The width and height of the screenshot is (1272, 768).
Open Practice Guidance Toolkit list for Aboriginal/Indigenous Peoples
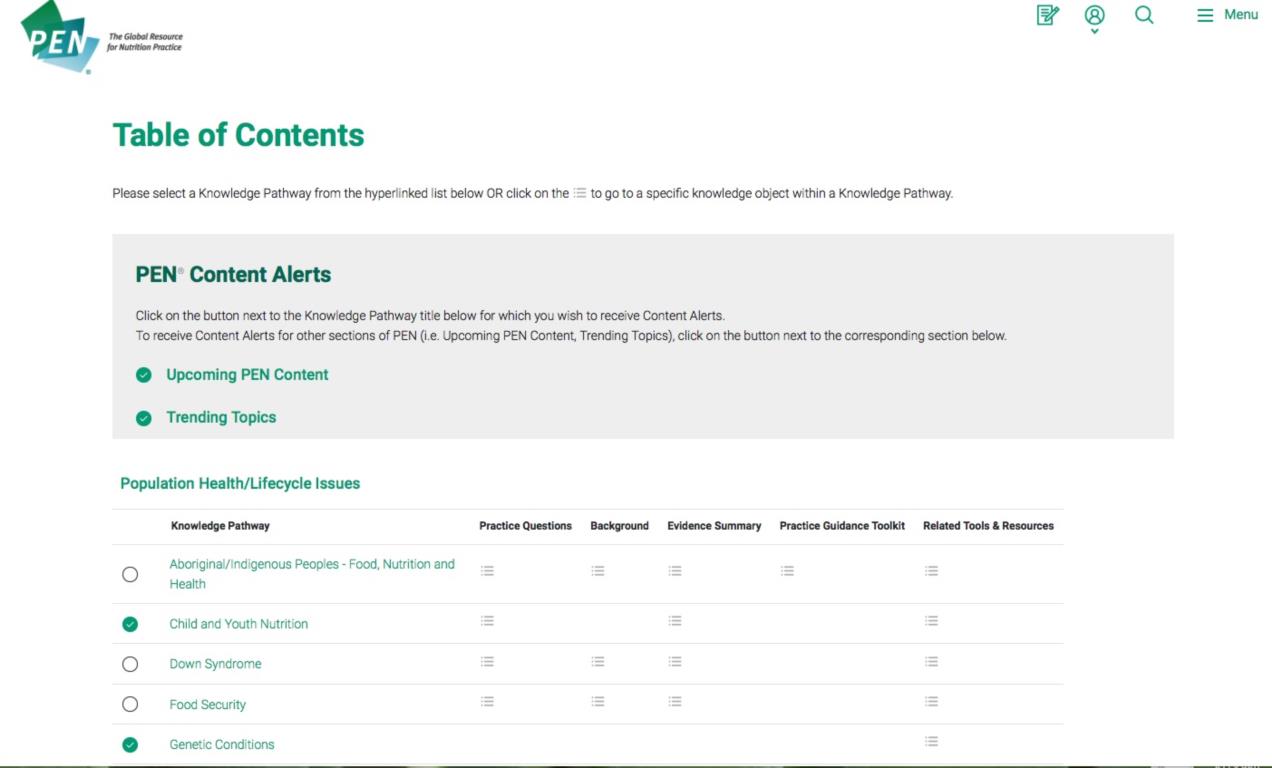click(x=787, y=571)
